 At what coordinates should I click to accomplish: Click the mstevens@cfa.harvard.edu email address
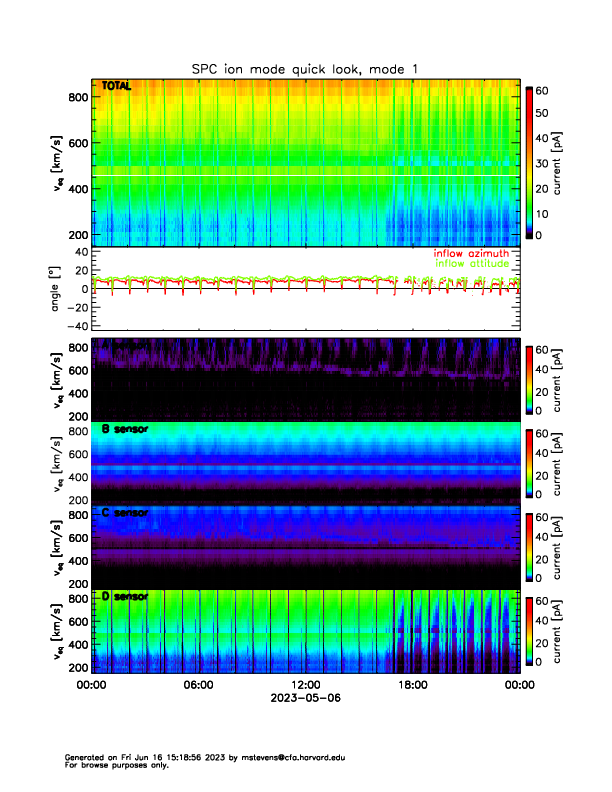point(289,758)
